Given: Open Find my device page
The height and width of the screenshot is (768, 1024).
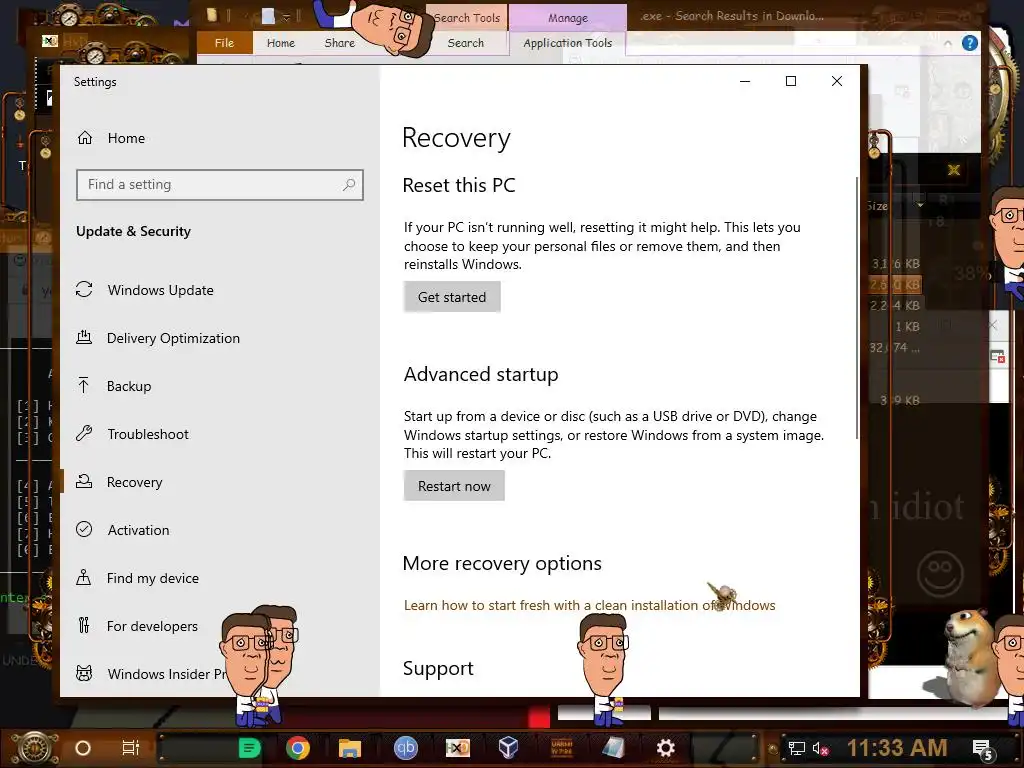Looking at the screenshot, I should [152, 578].
